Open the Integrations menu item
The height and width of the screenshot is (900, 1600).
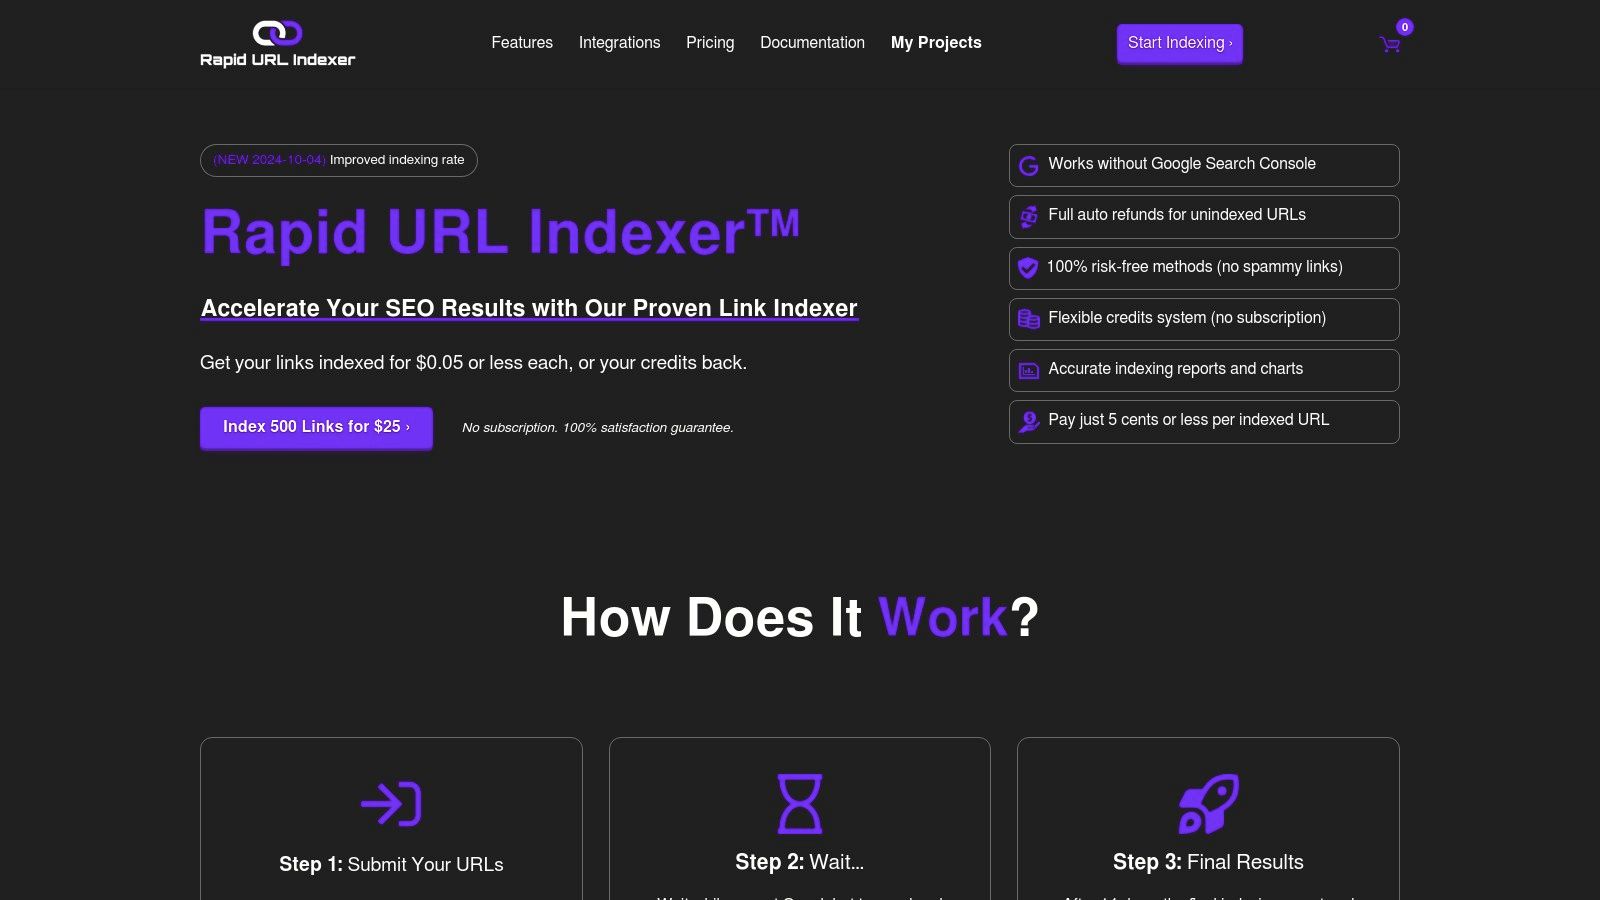619,43
